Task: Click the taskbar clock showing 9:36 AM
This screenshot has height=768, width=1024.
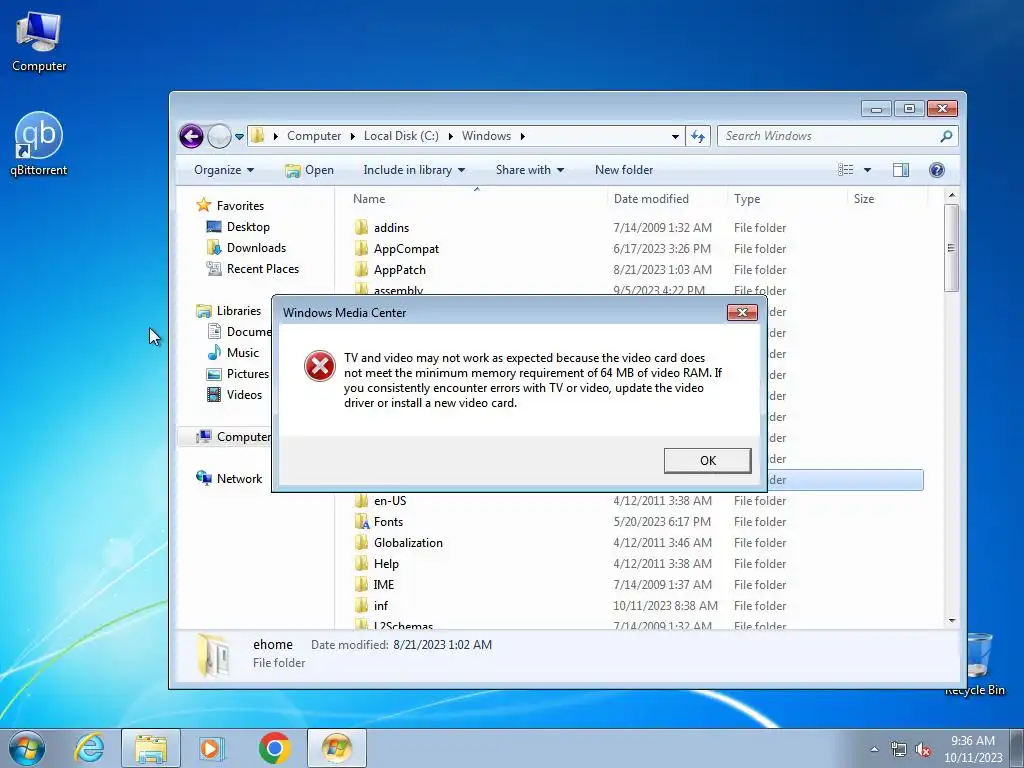Action: pyautogui.click(x=973, y=748)
